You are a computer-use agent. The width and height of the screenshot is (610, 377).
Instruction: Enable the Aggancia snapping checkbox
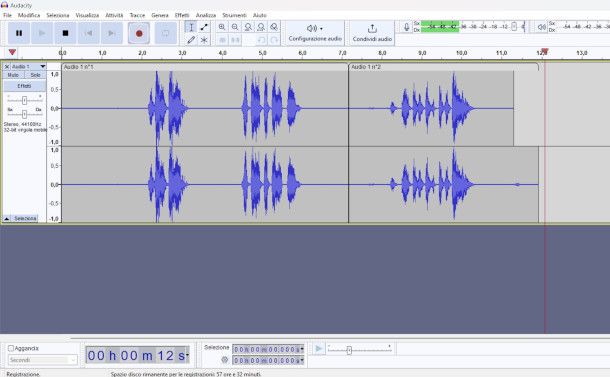click(x=11, y=349)
